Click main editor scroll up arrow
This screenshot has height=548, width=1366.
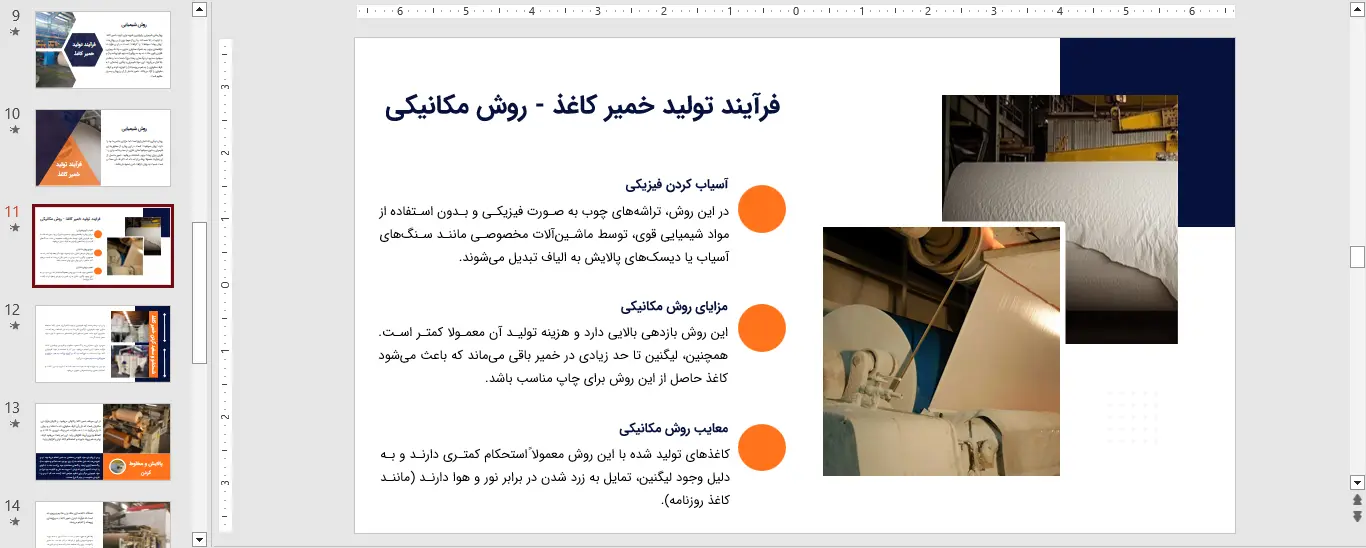[x=1357, y=9]
